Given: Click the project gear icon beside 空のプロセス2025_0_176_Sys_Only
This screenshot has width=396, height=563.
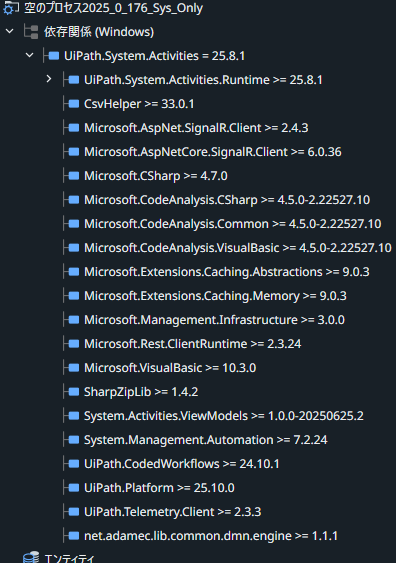Looking at the screenshot, I should (x=11, y=8).
